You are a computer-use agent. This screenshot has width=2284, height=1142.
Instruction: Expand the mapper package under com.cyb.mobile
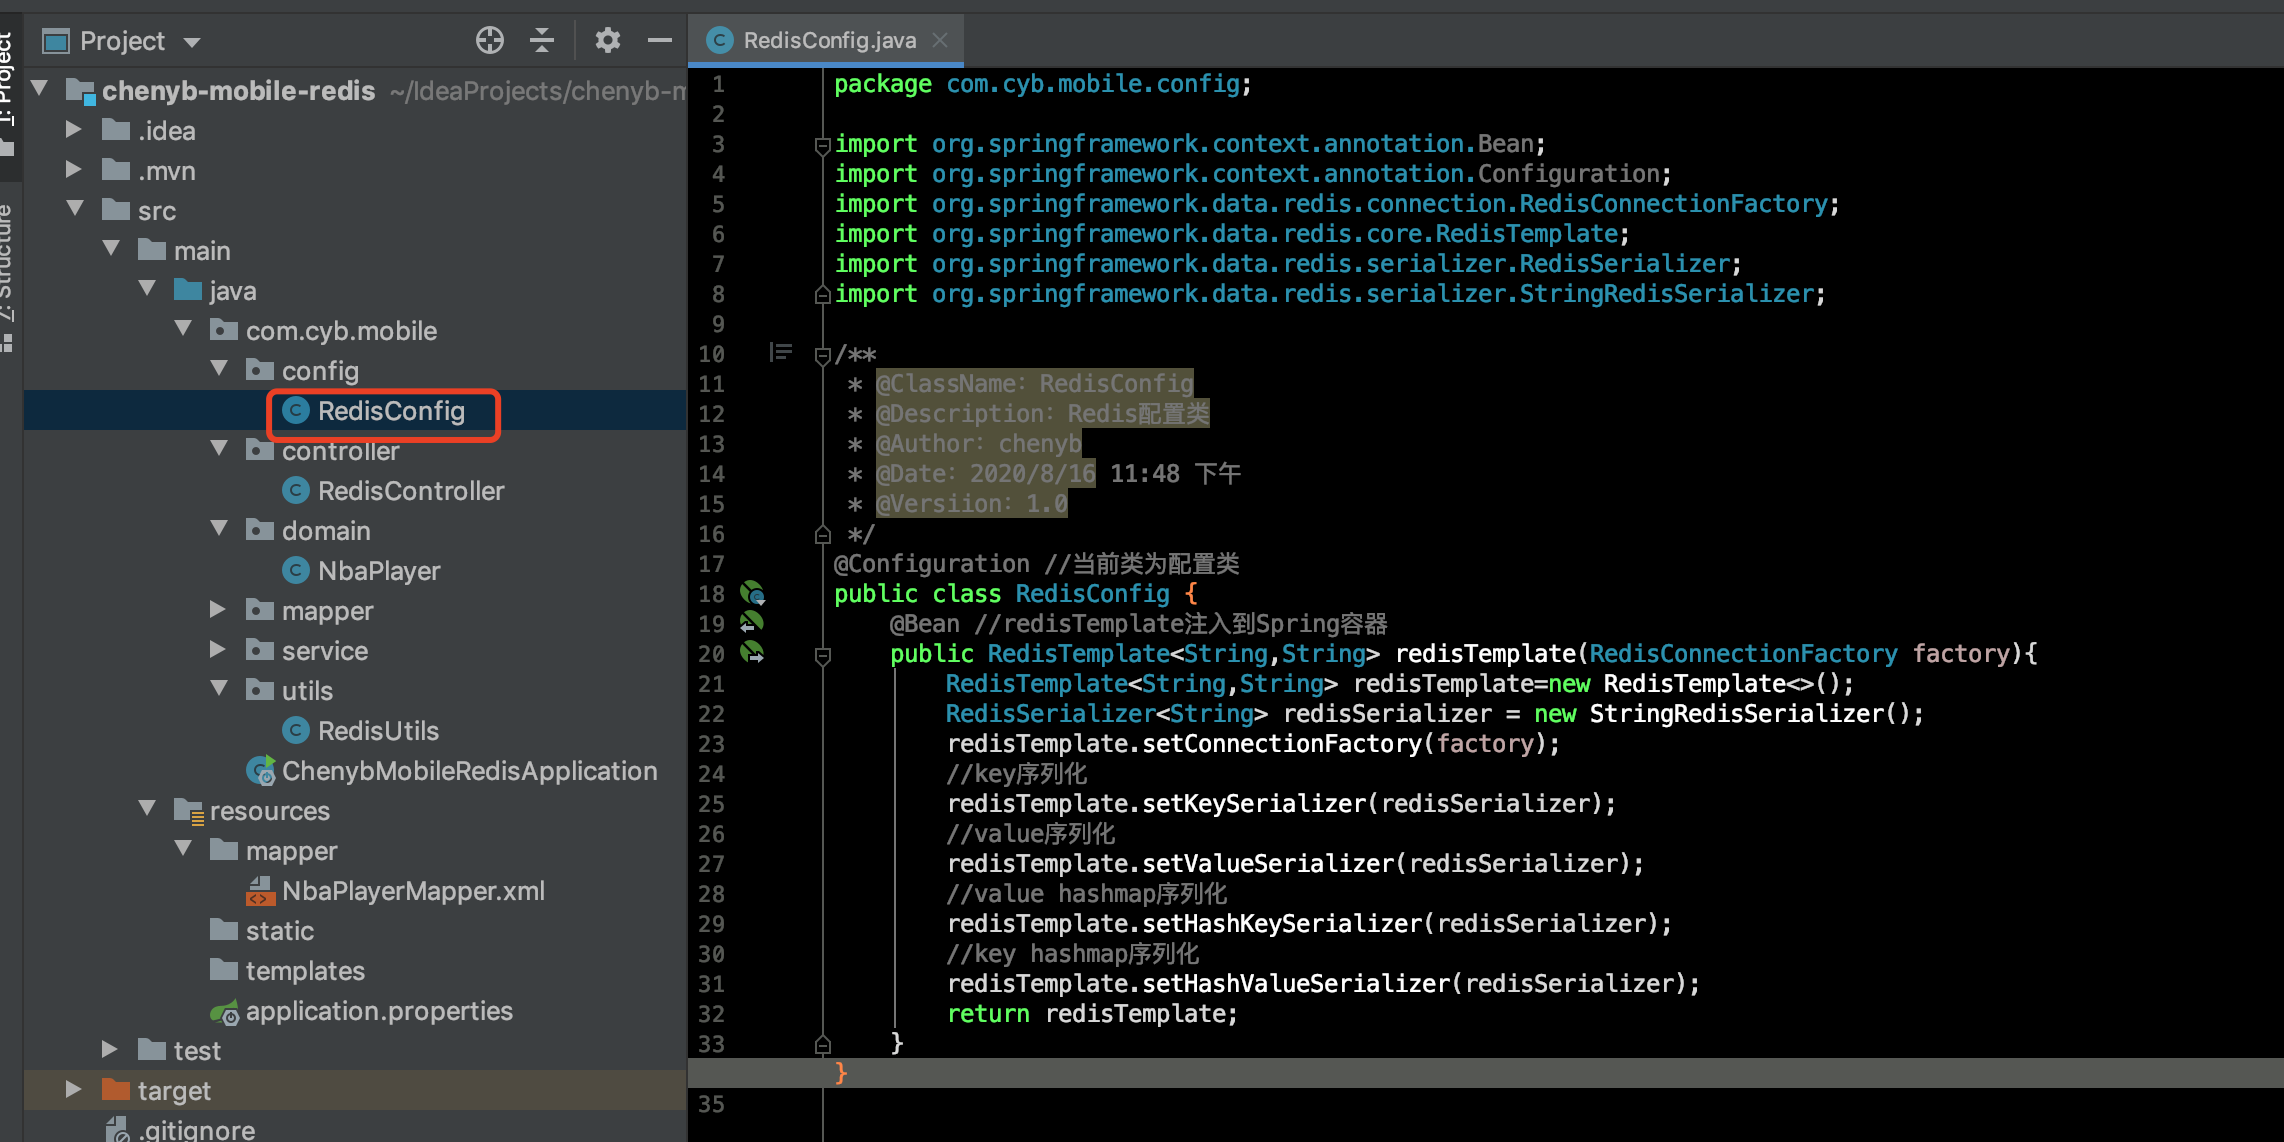pos(217,609)
